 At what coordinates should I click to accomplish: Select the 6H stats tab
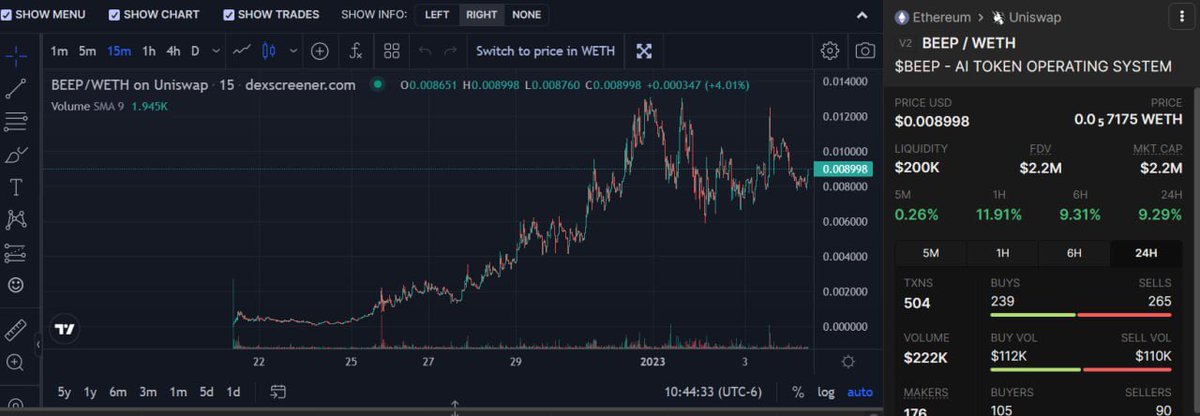(1074, 253)
